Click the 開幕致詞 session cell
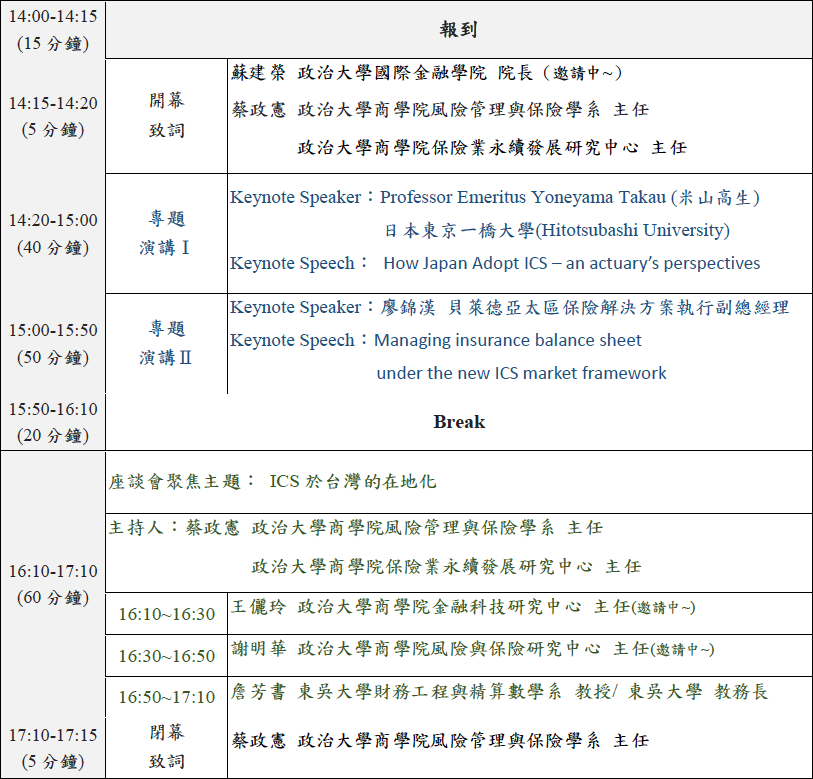 166,115
